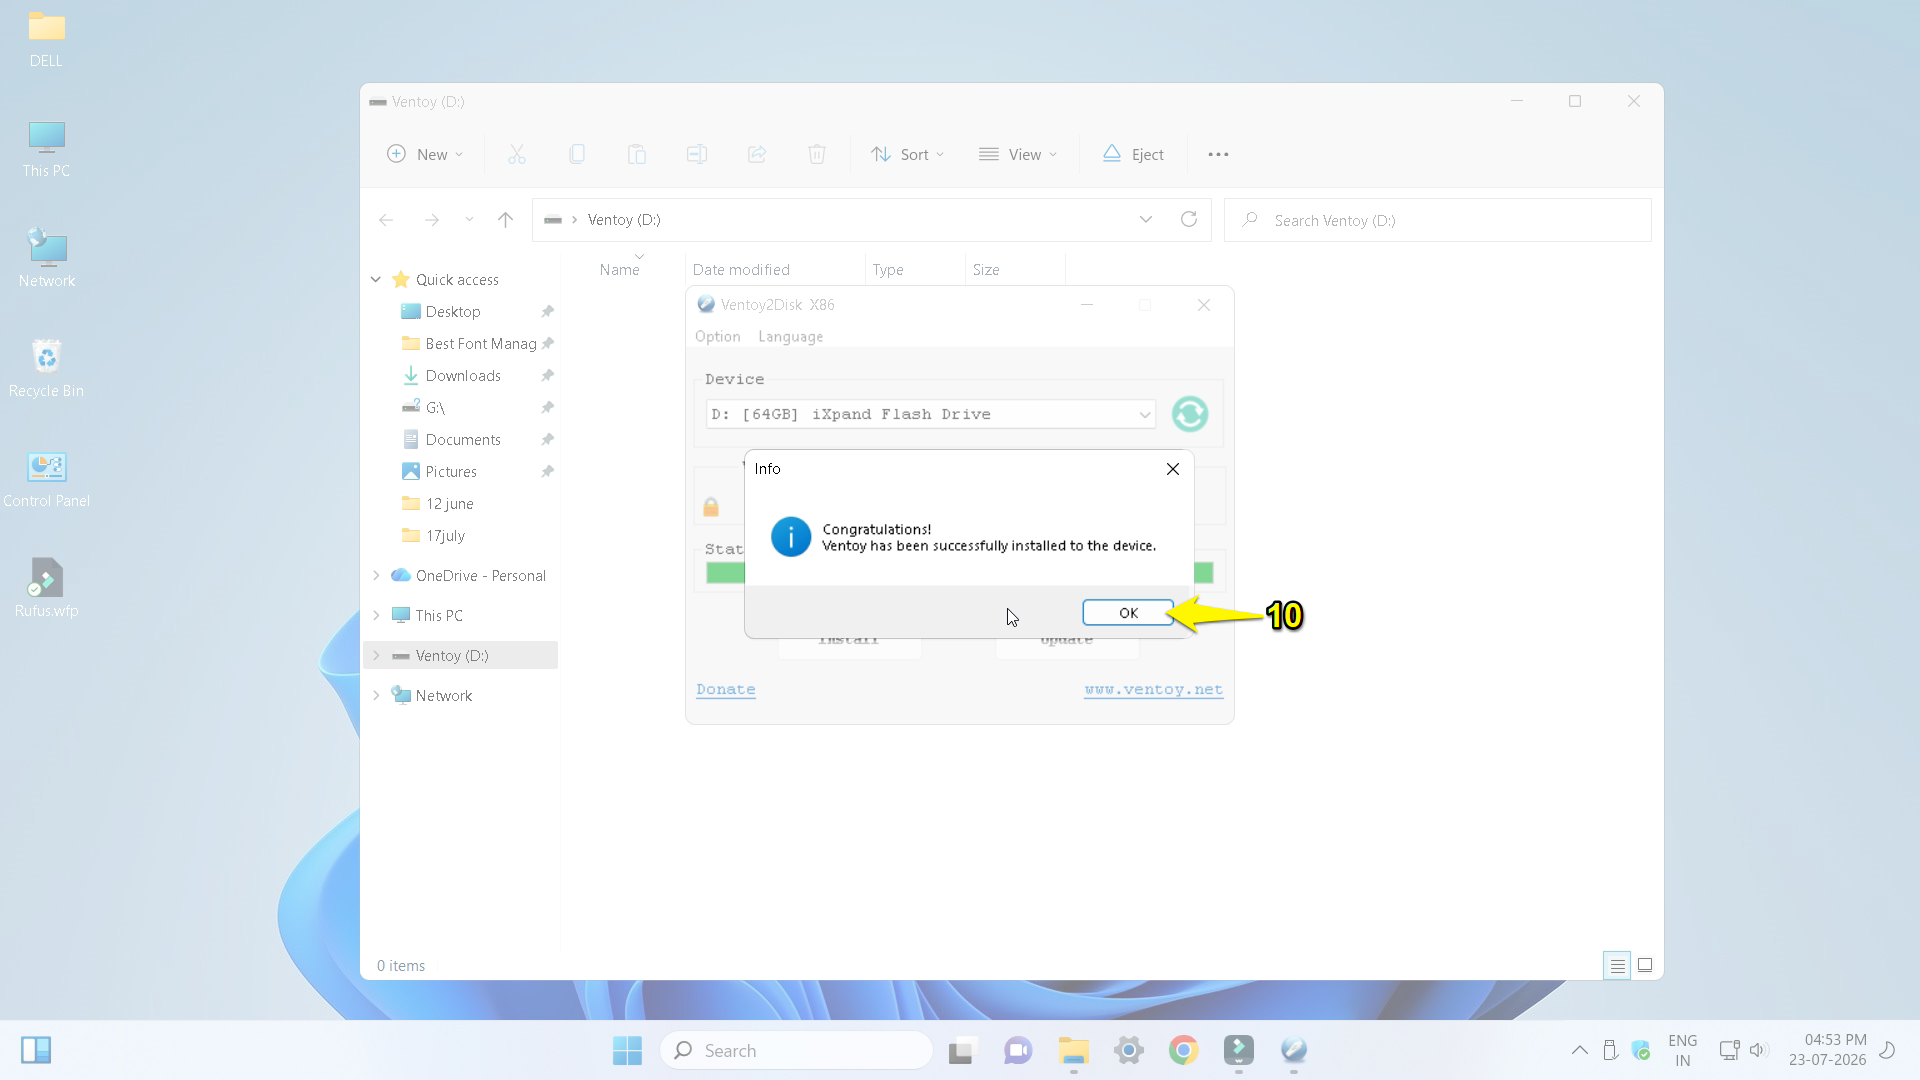Refresh the Ventoy device list icon
The height and width of the screenshot is (1080, 1920).
(x=1189, y=414)
